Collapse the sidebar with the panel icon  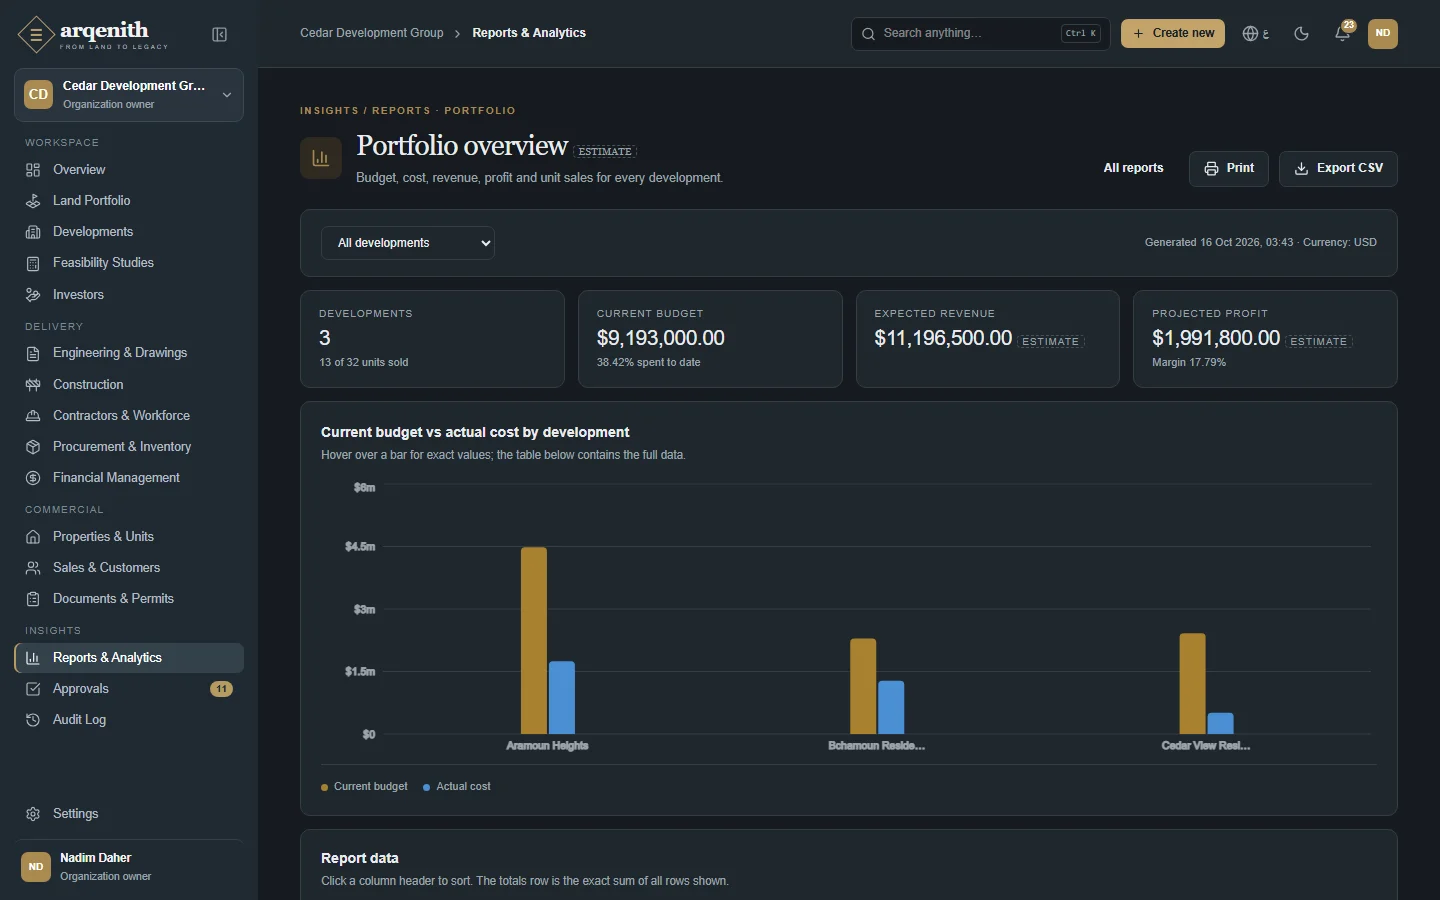[x=220, y=35]
